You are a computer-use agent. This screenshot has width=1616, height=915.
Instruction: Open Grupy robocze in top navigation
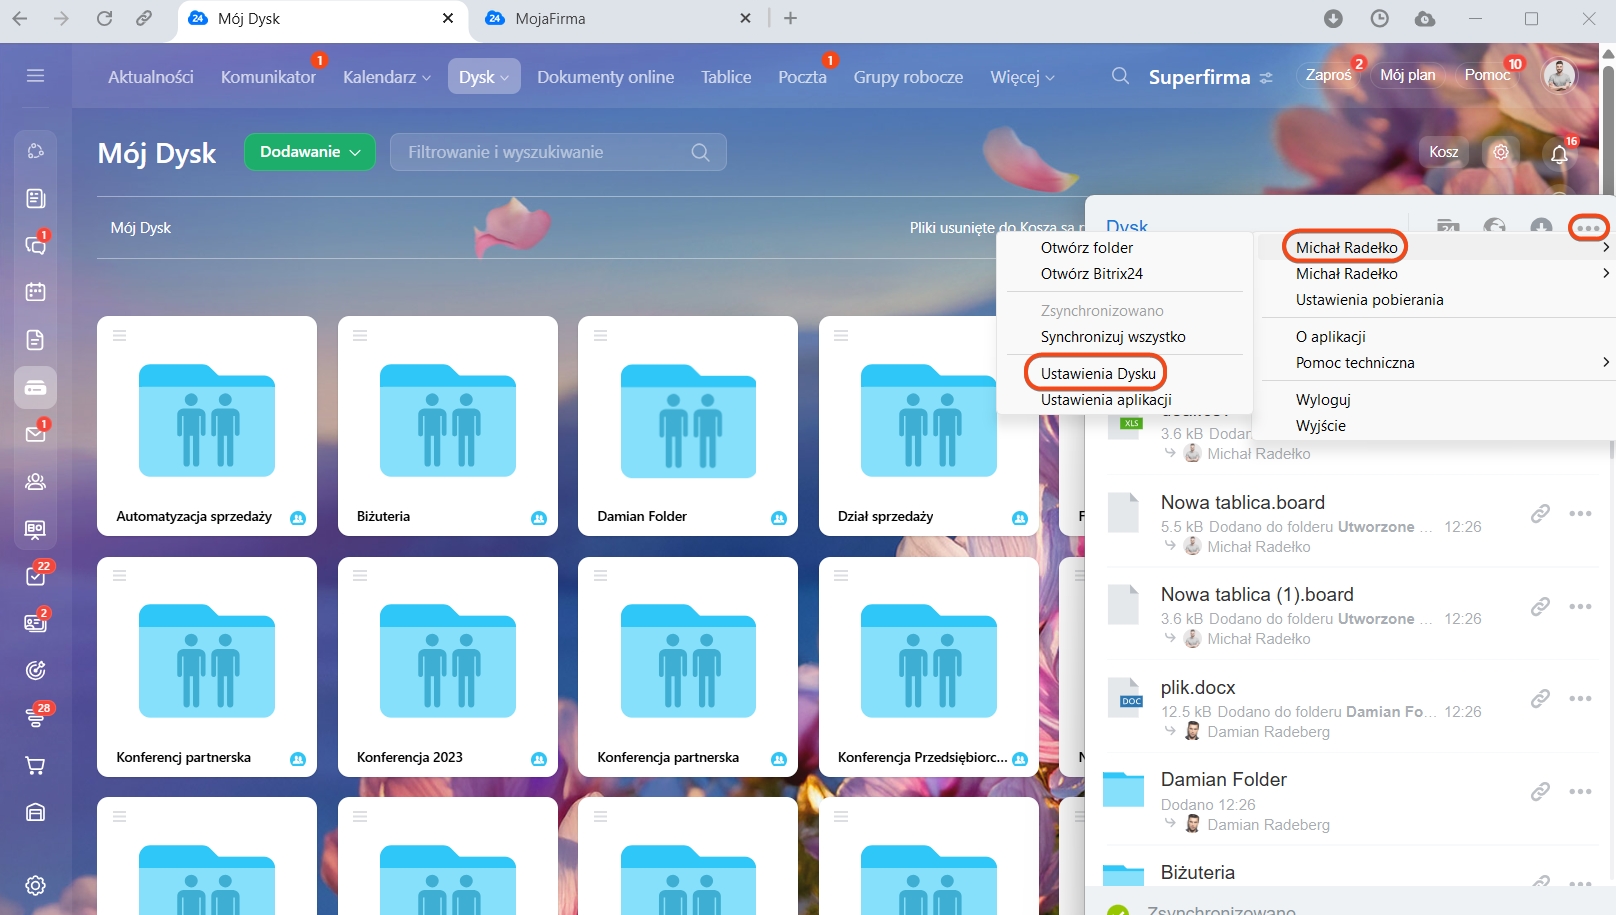tap(908, 77)
